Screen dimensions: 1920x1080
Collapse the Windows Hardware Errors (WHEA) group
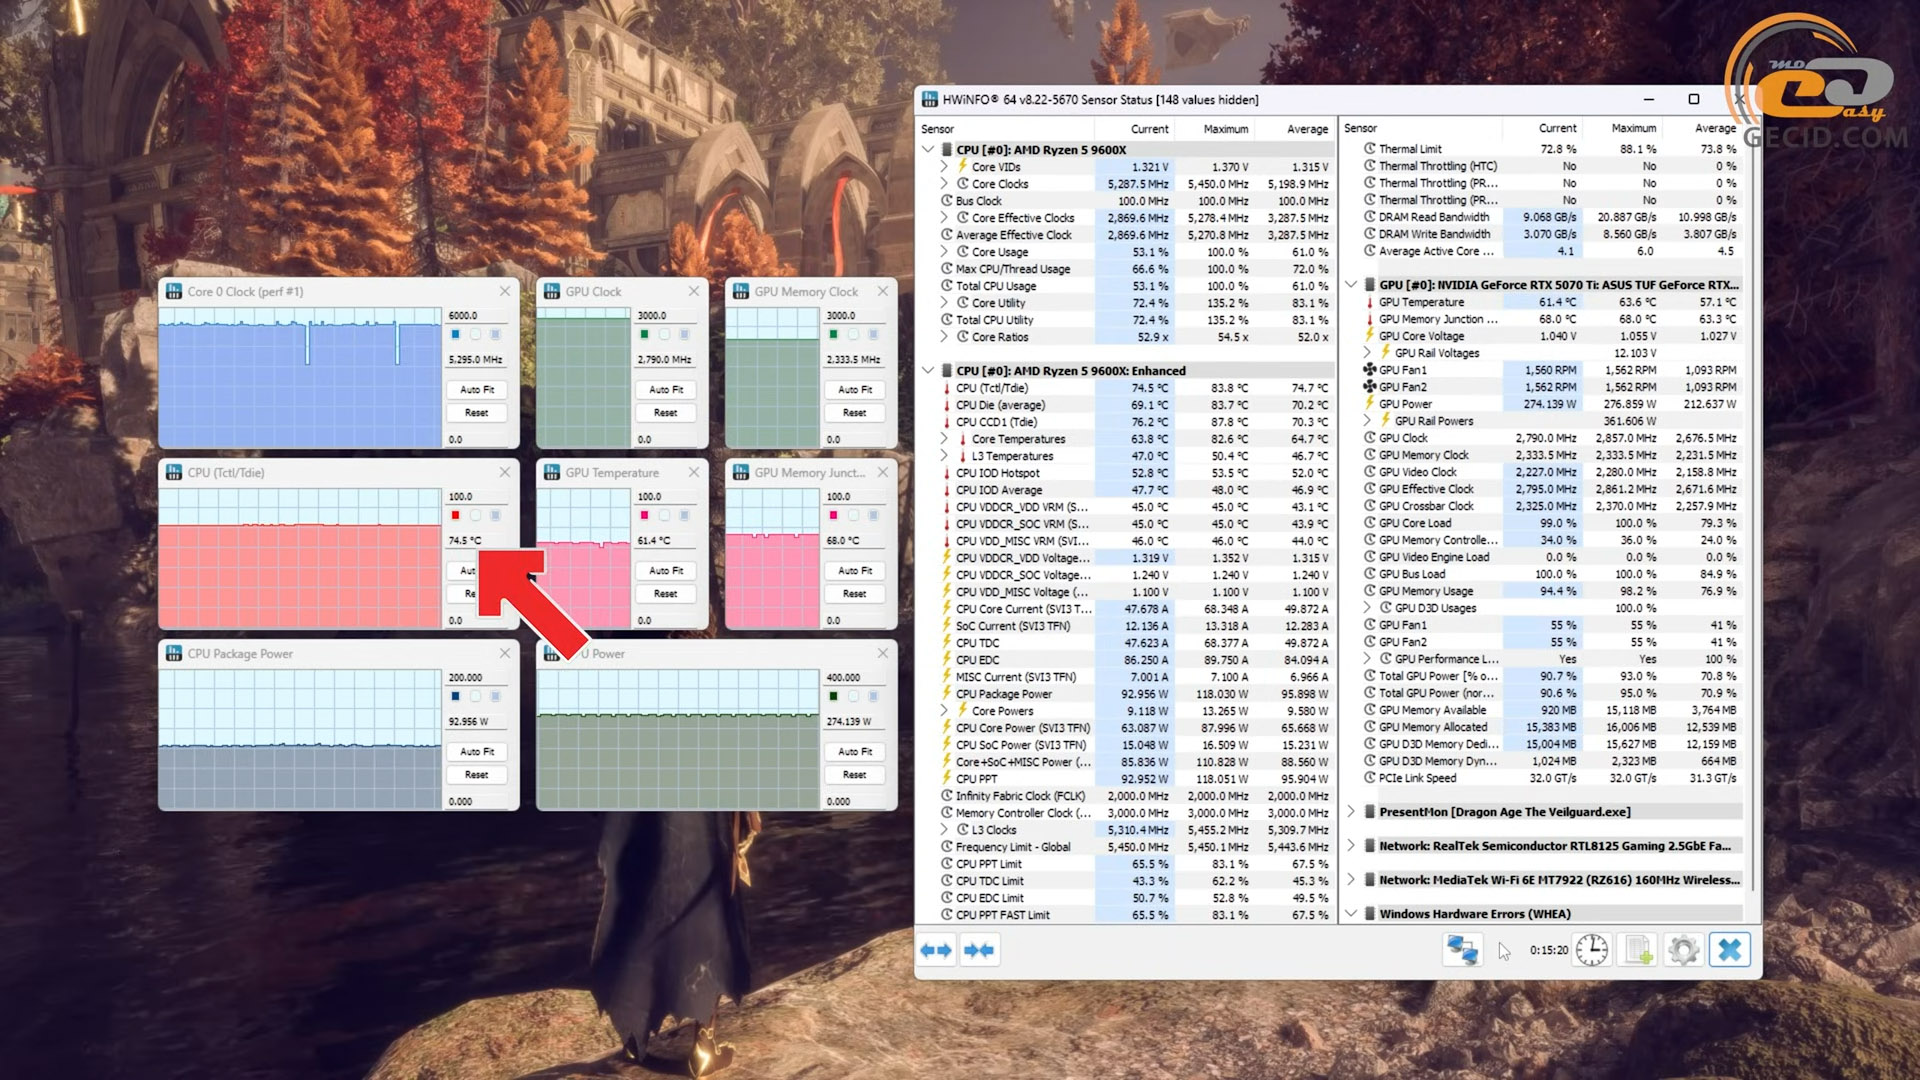(x=1351, y=914)
